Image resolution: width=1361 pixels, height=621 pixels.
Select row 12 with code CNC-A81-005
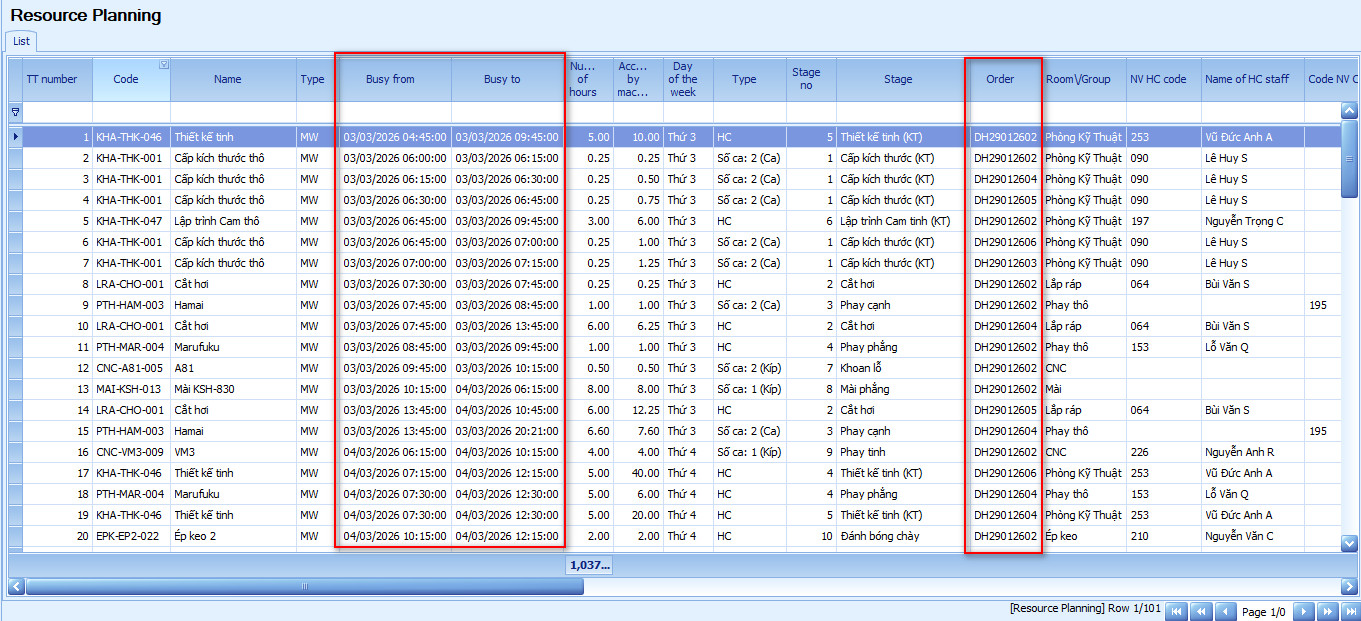[x=130, y=368]
